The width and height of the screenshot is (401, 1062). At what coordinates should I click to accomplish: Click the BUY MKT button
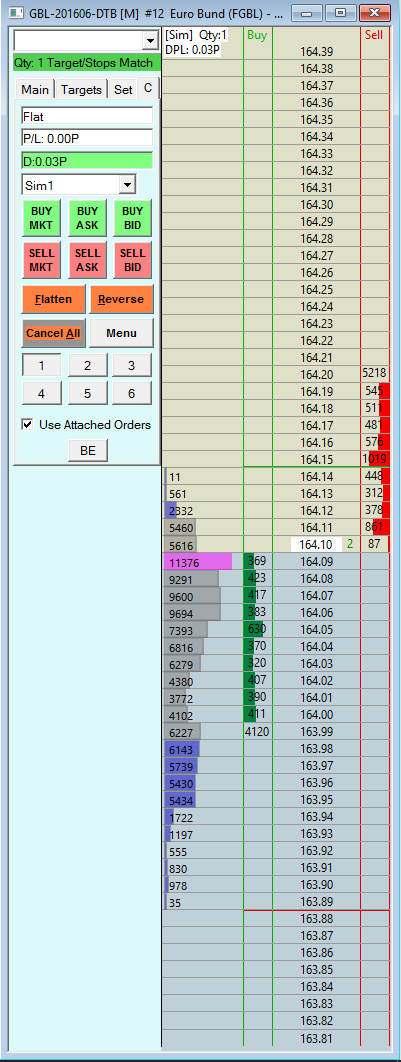click(x=41, y=217)
